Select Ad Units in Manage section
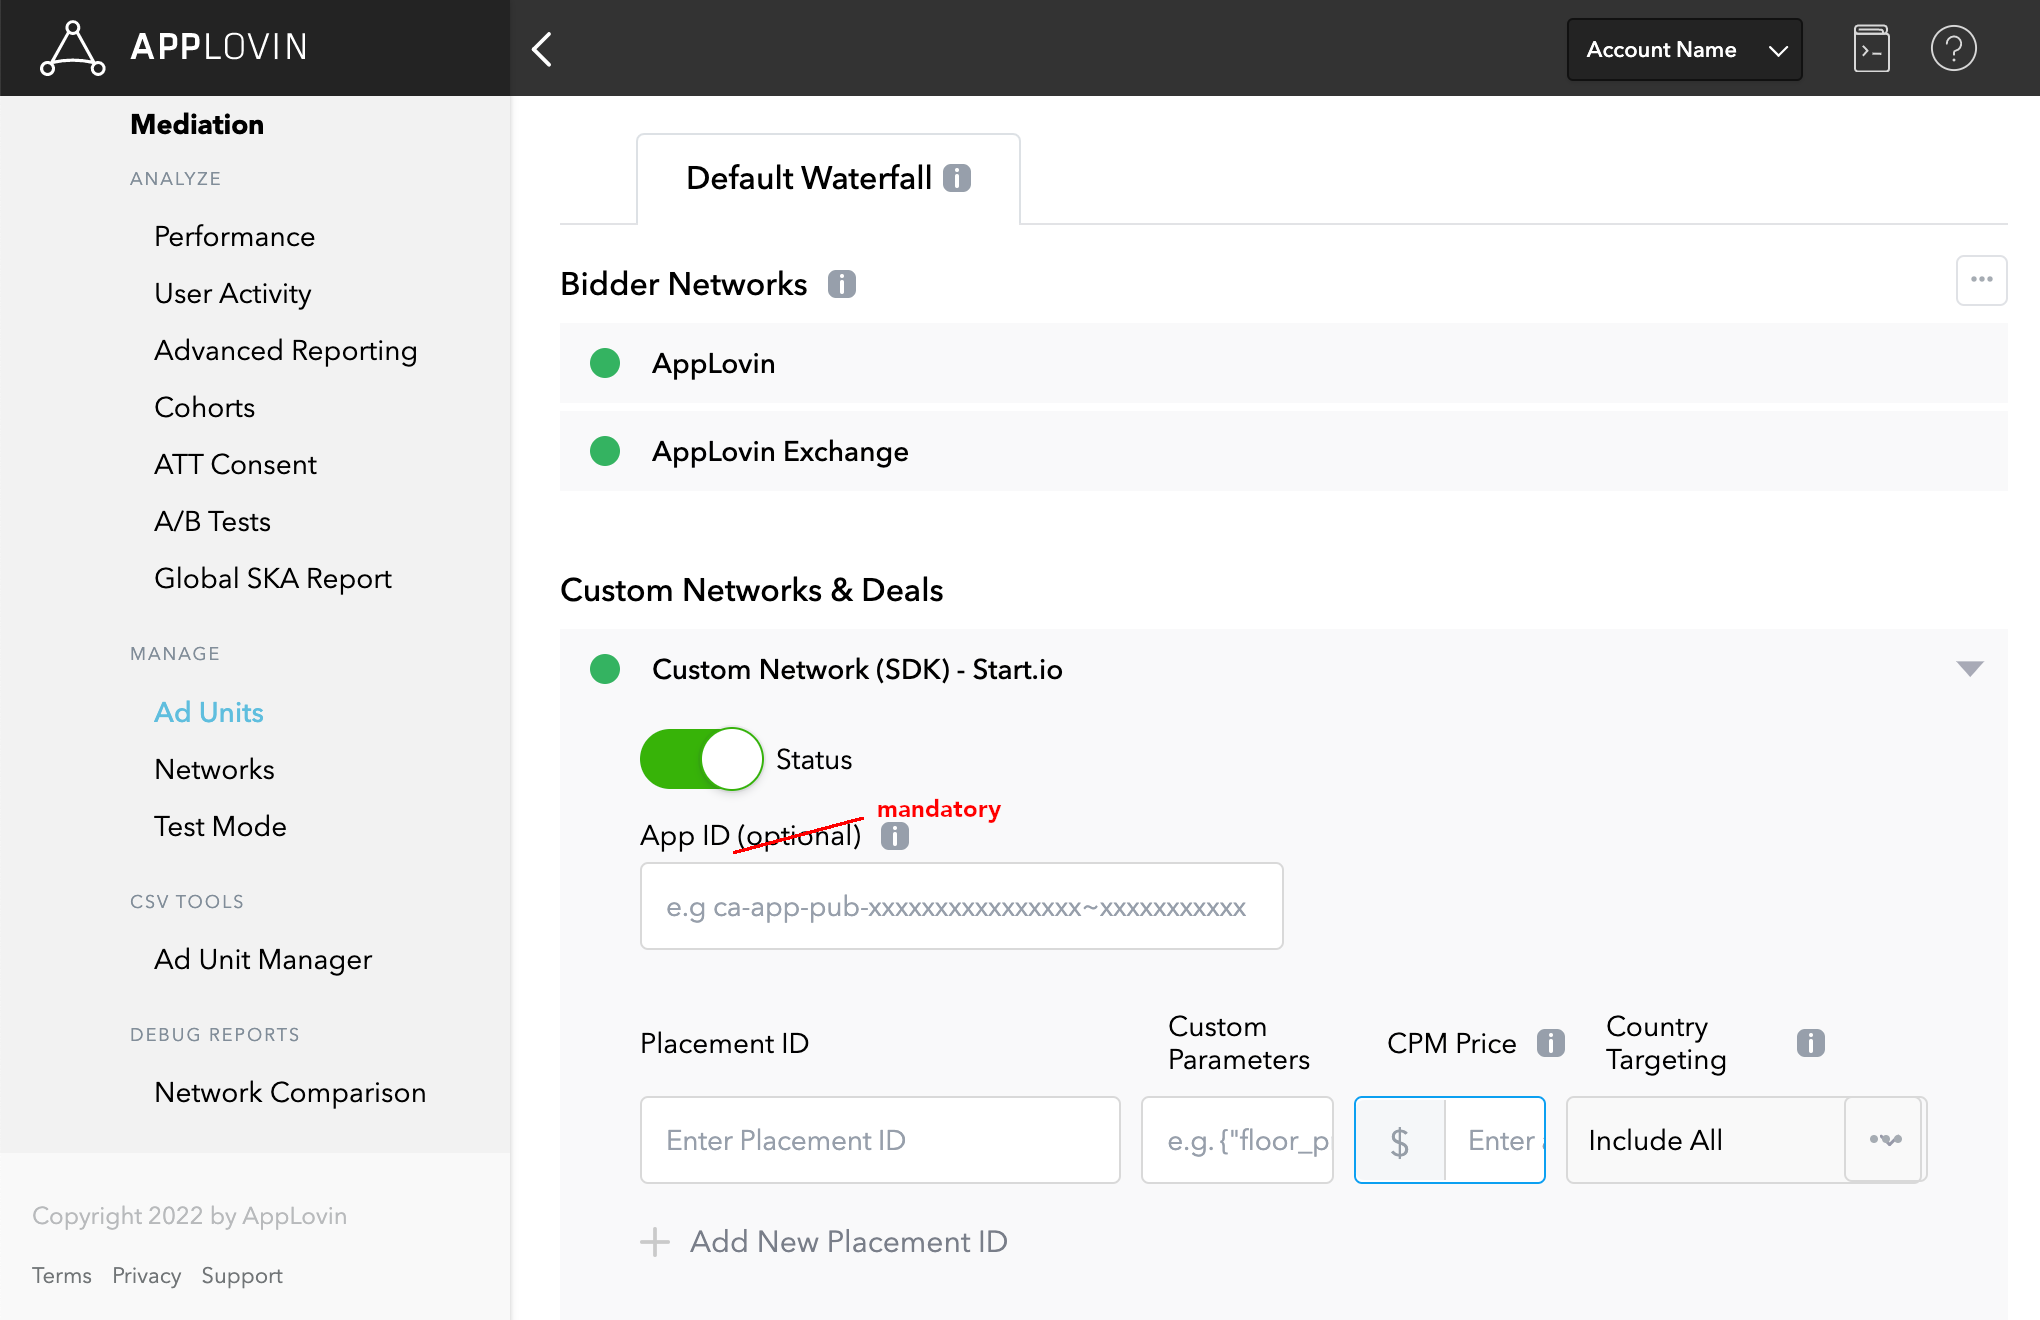 209,713
